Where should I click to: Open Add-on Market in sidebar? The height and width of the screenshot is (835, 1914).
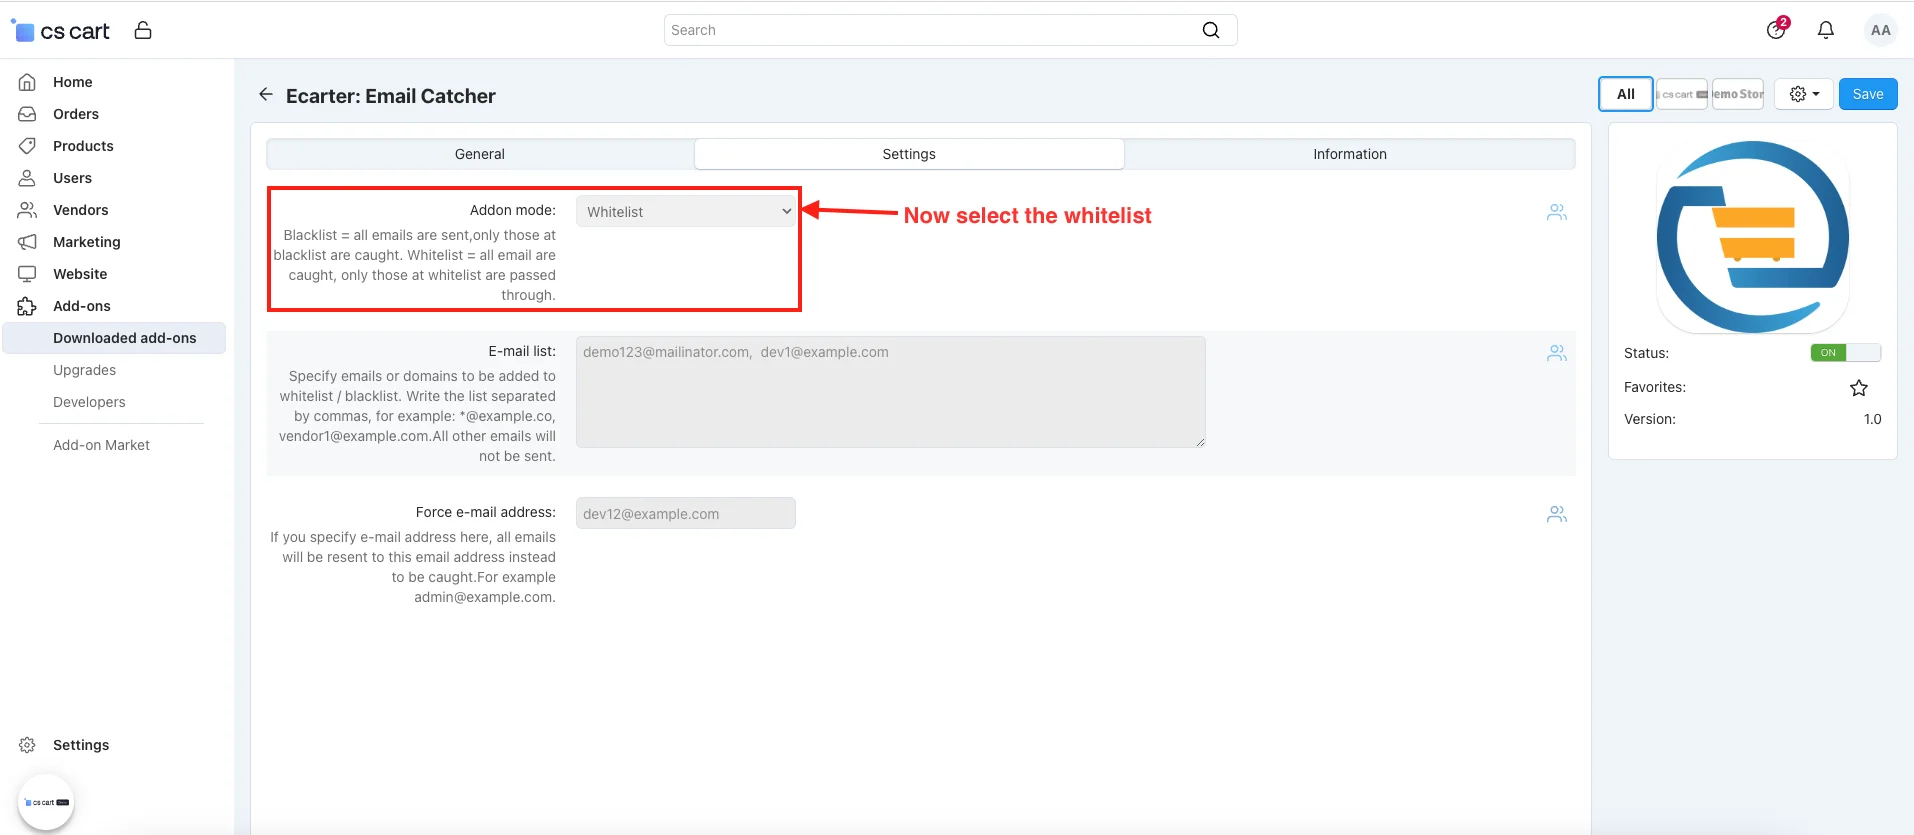pos(101,445)
